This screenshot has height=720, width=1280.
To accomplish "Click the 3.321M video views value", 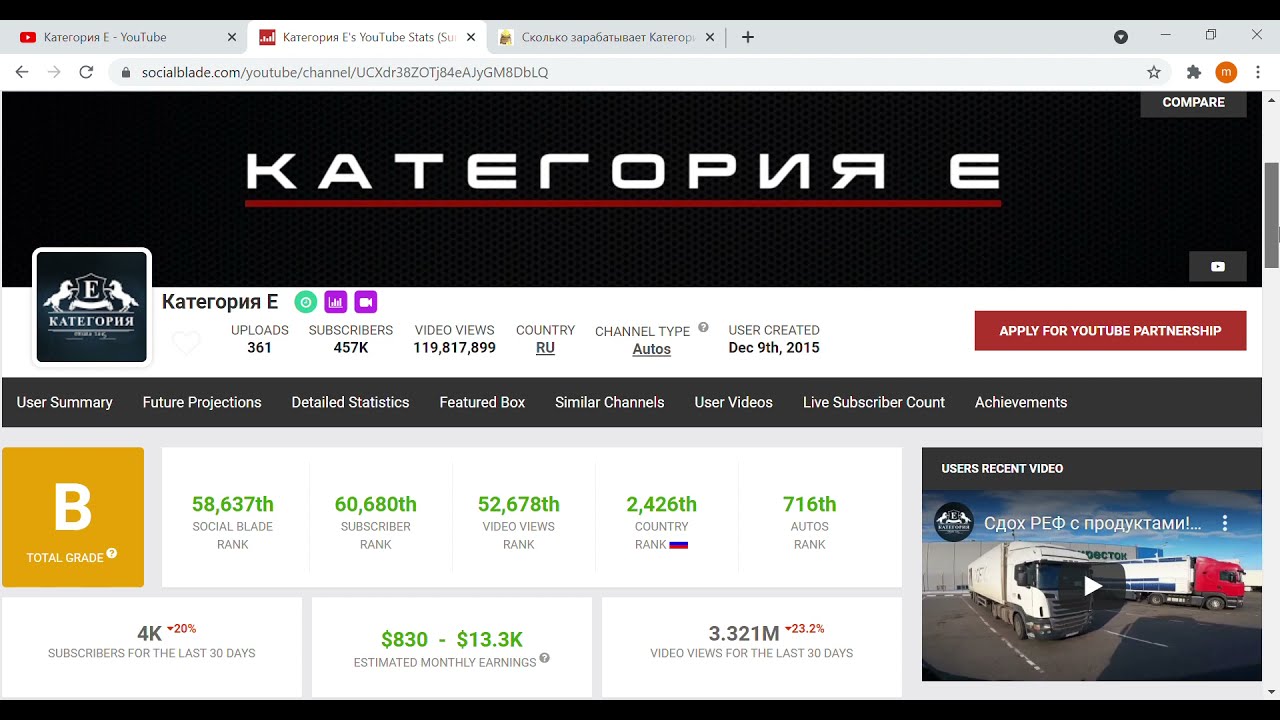I will [744, 633].
